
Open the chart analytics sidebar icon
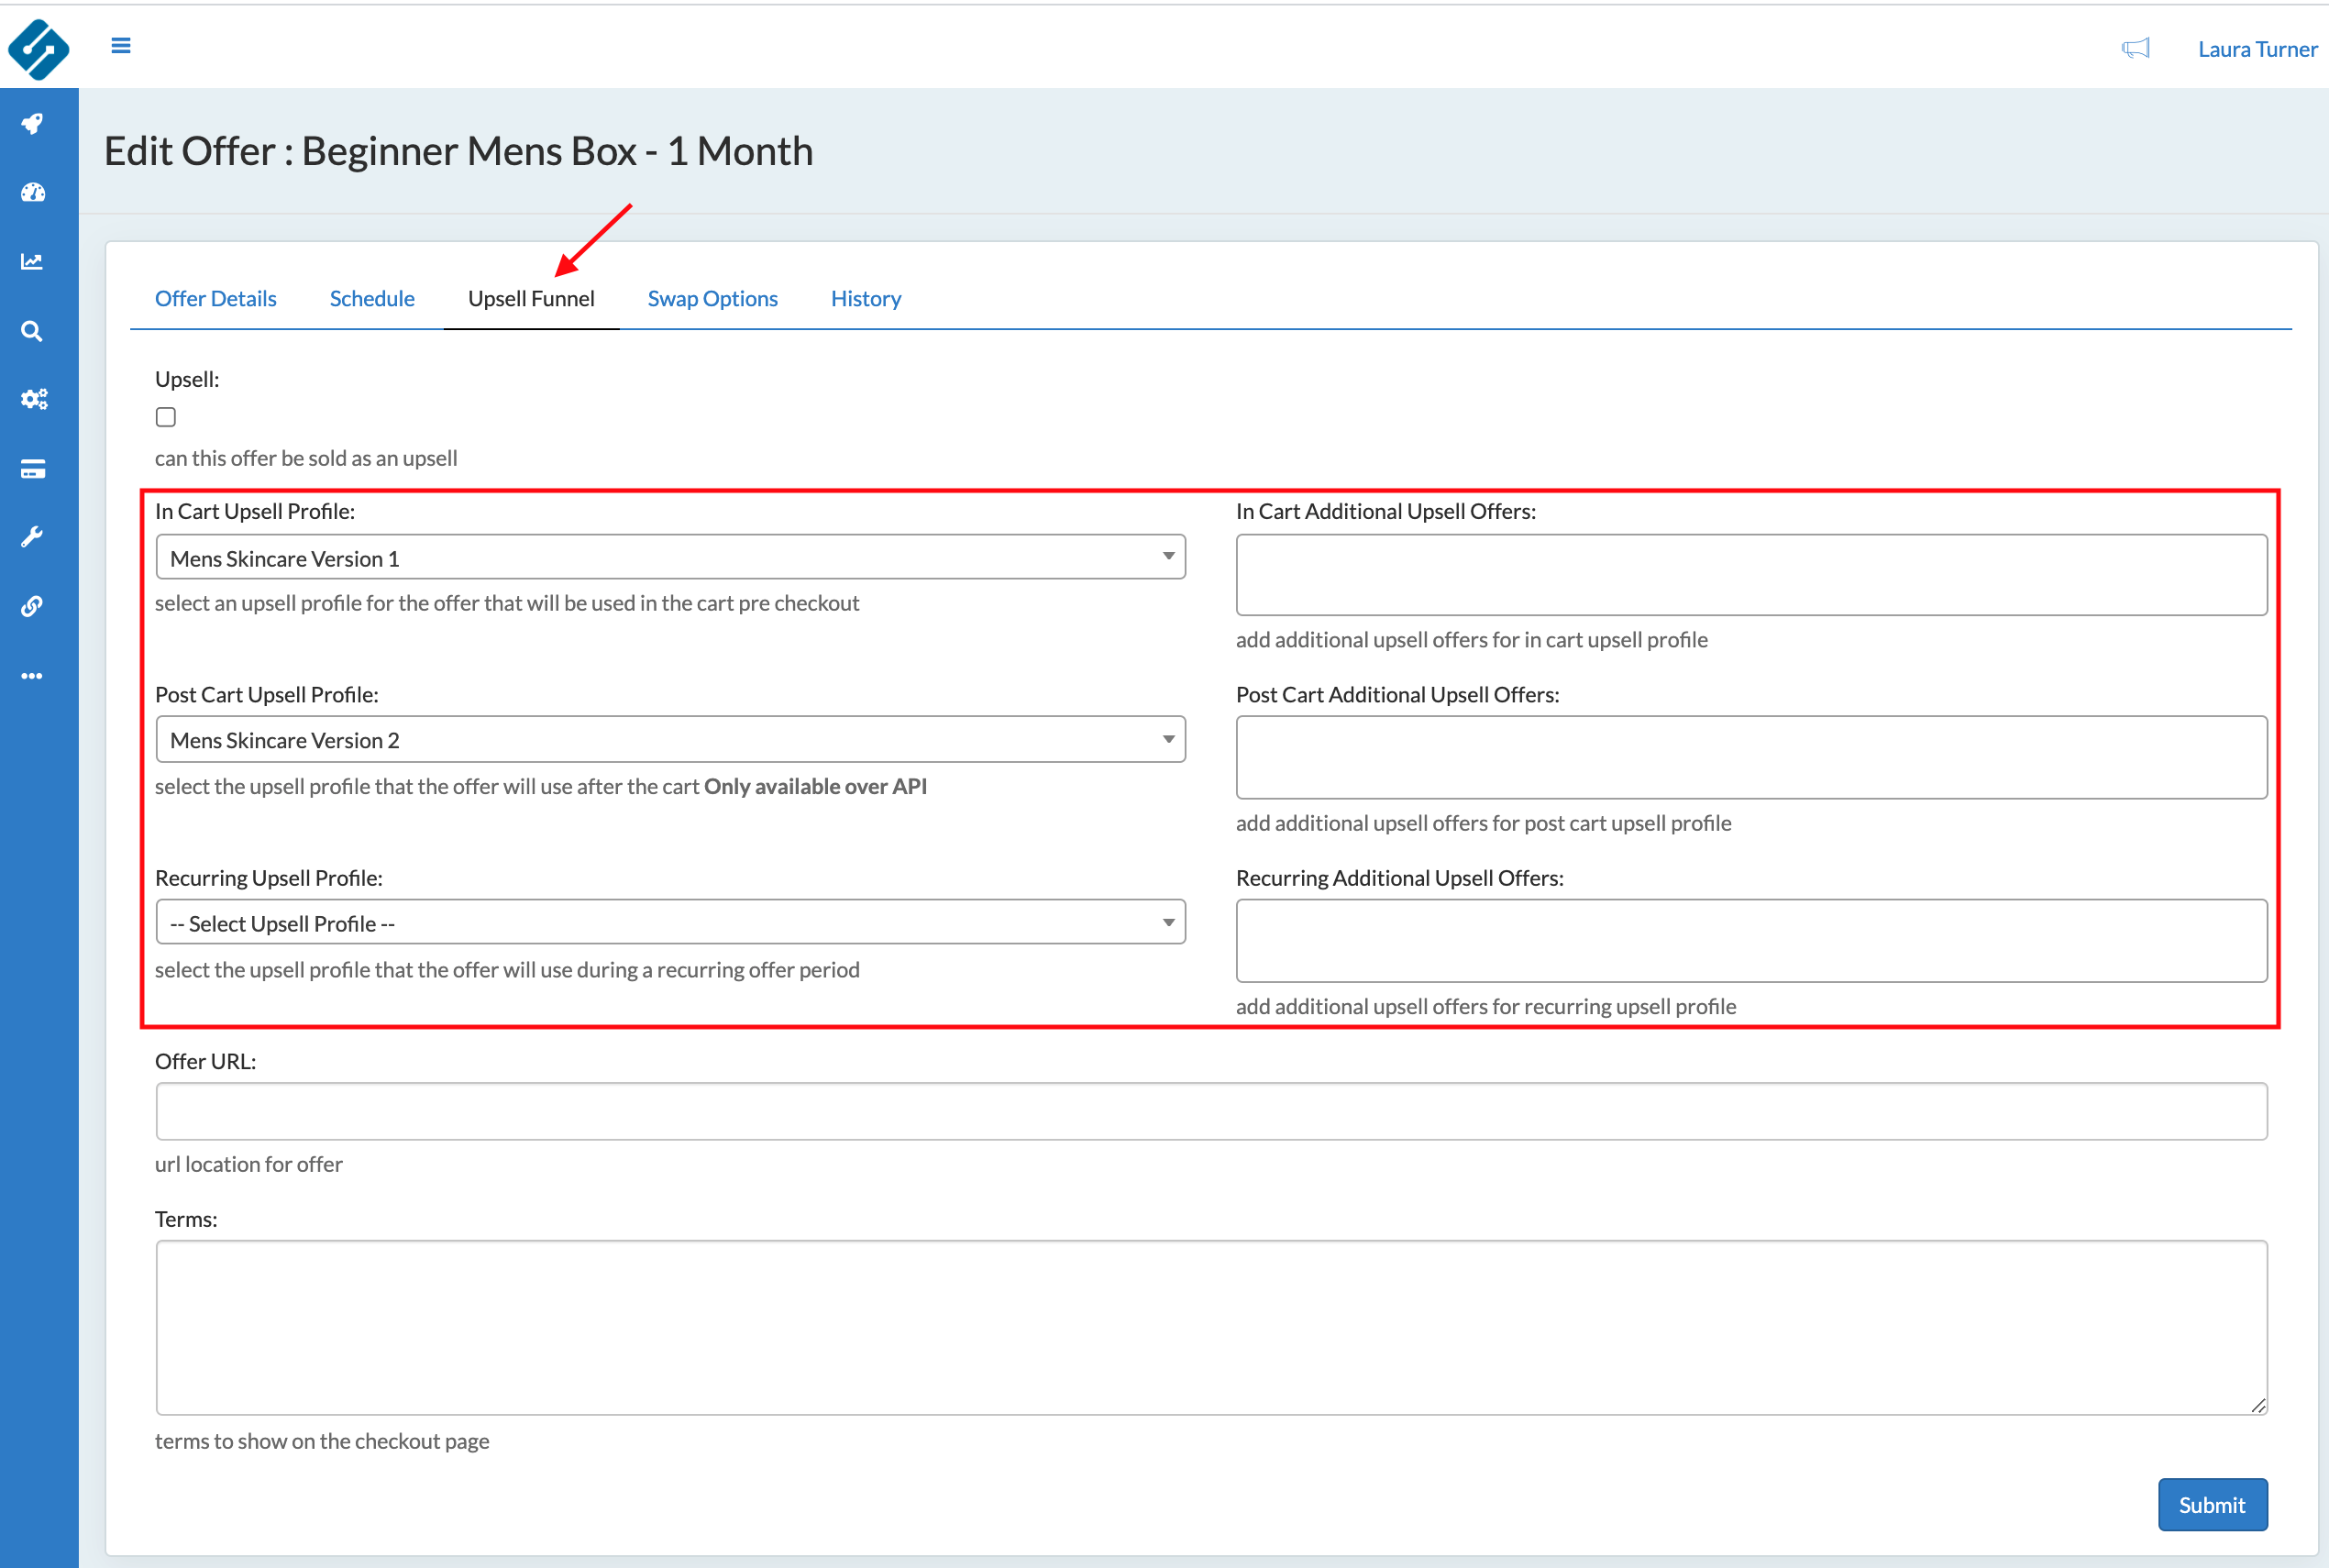pos(32,262)
